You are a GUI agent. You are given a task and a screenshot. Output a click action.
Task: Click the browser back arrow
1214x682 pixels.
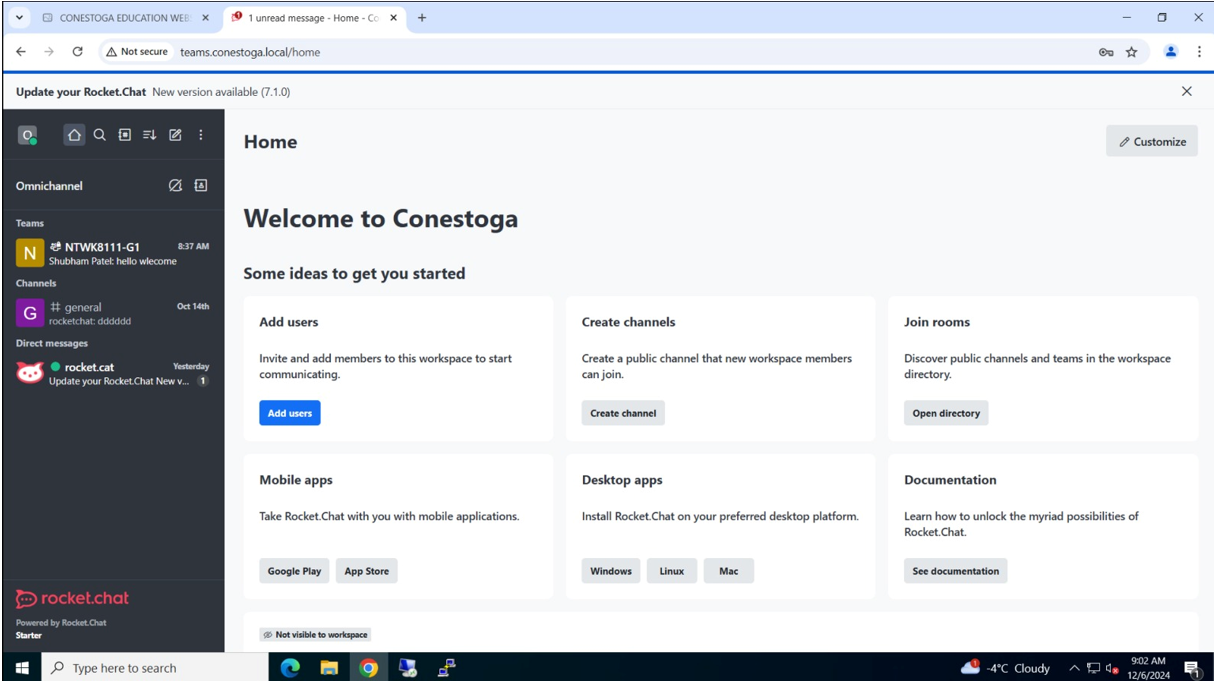(21, 52)
